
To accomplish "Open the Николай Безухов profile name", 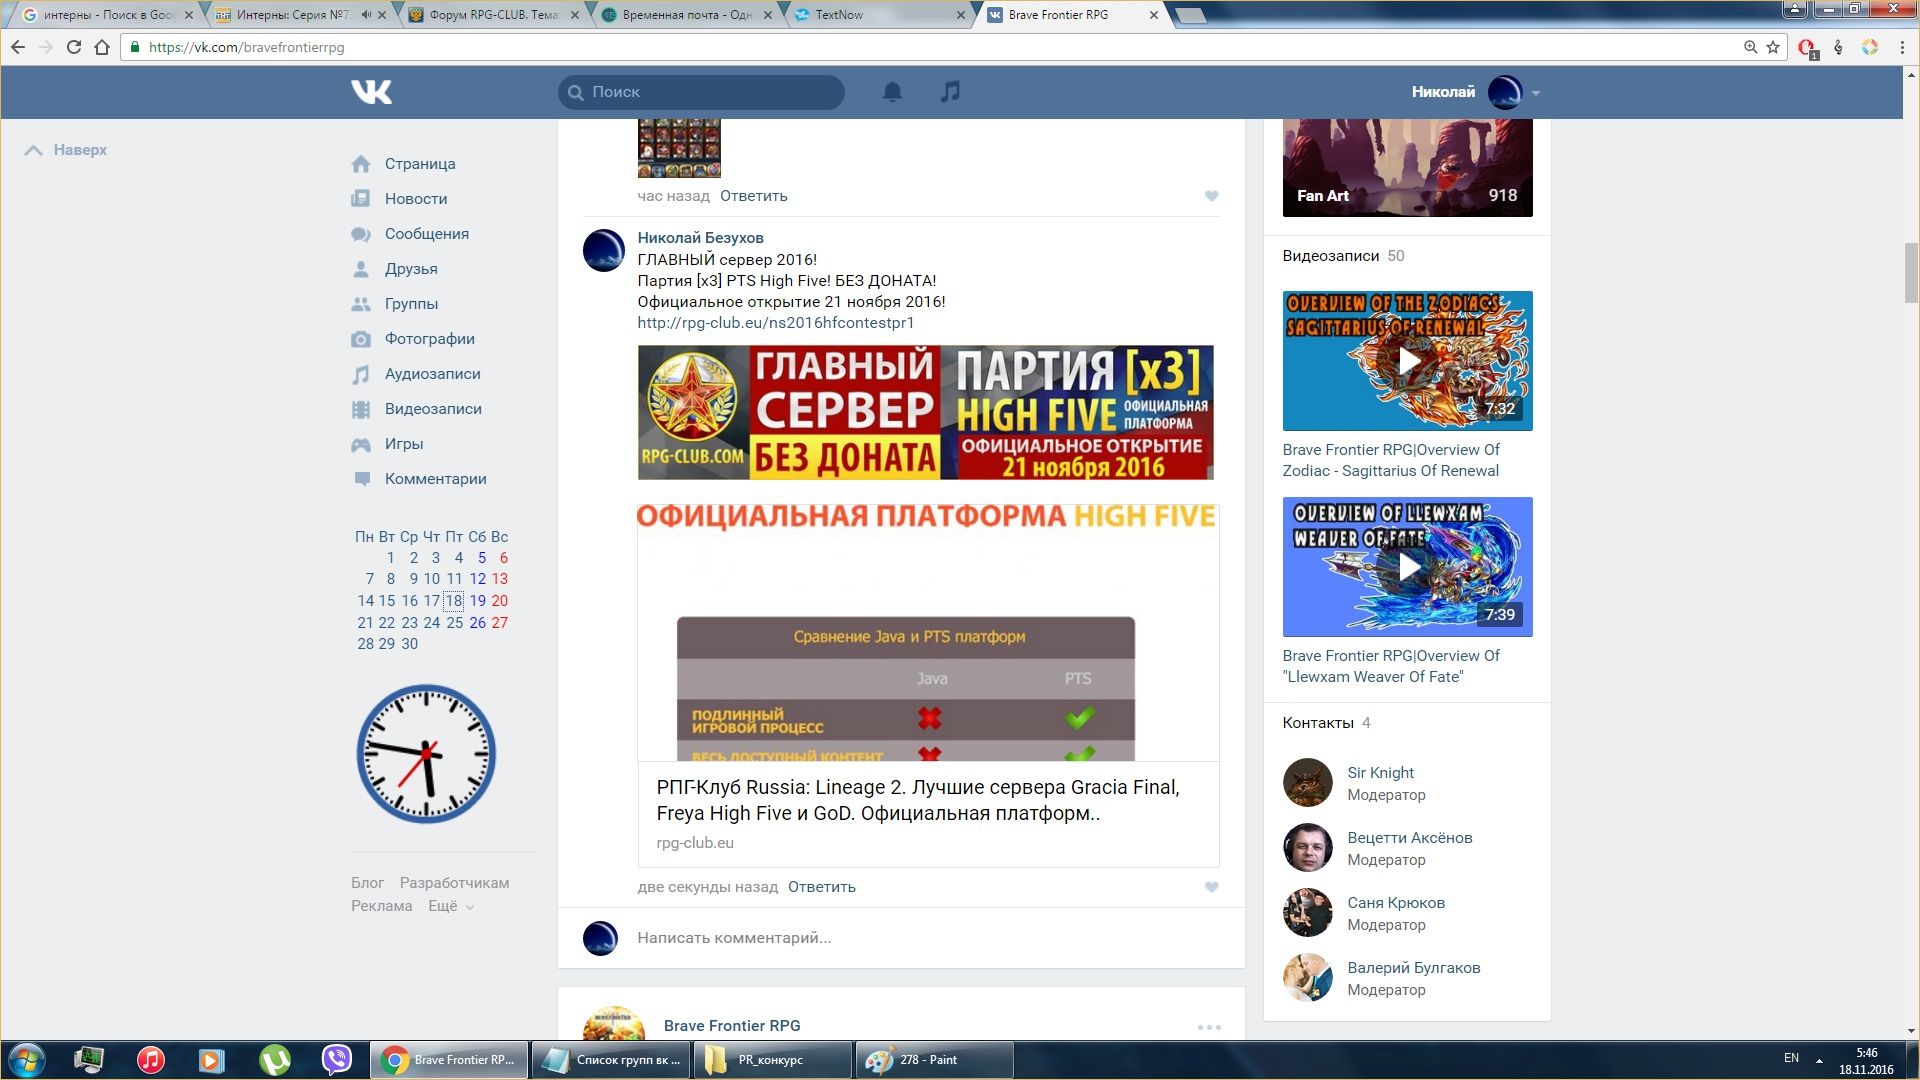I will point(700,238).
